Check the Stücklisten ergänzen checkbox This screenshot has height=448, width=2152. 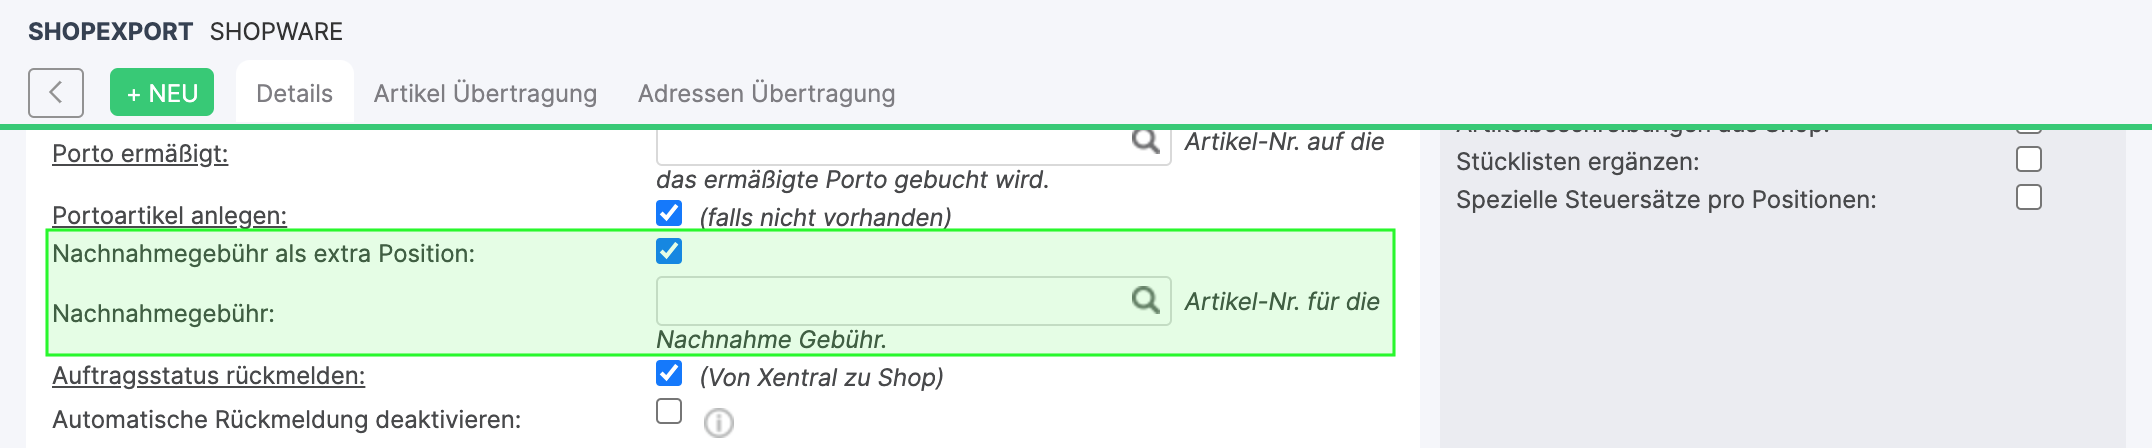[2028, 159]
